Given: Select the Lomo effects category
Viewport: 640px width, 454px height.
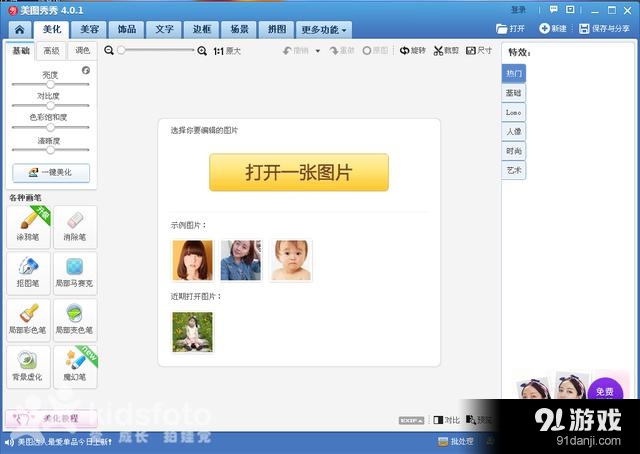Looking at the screenshot, I should [x=513, y=112].
